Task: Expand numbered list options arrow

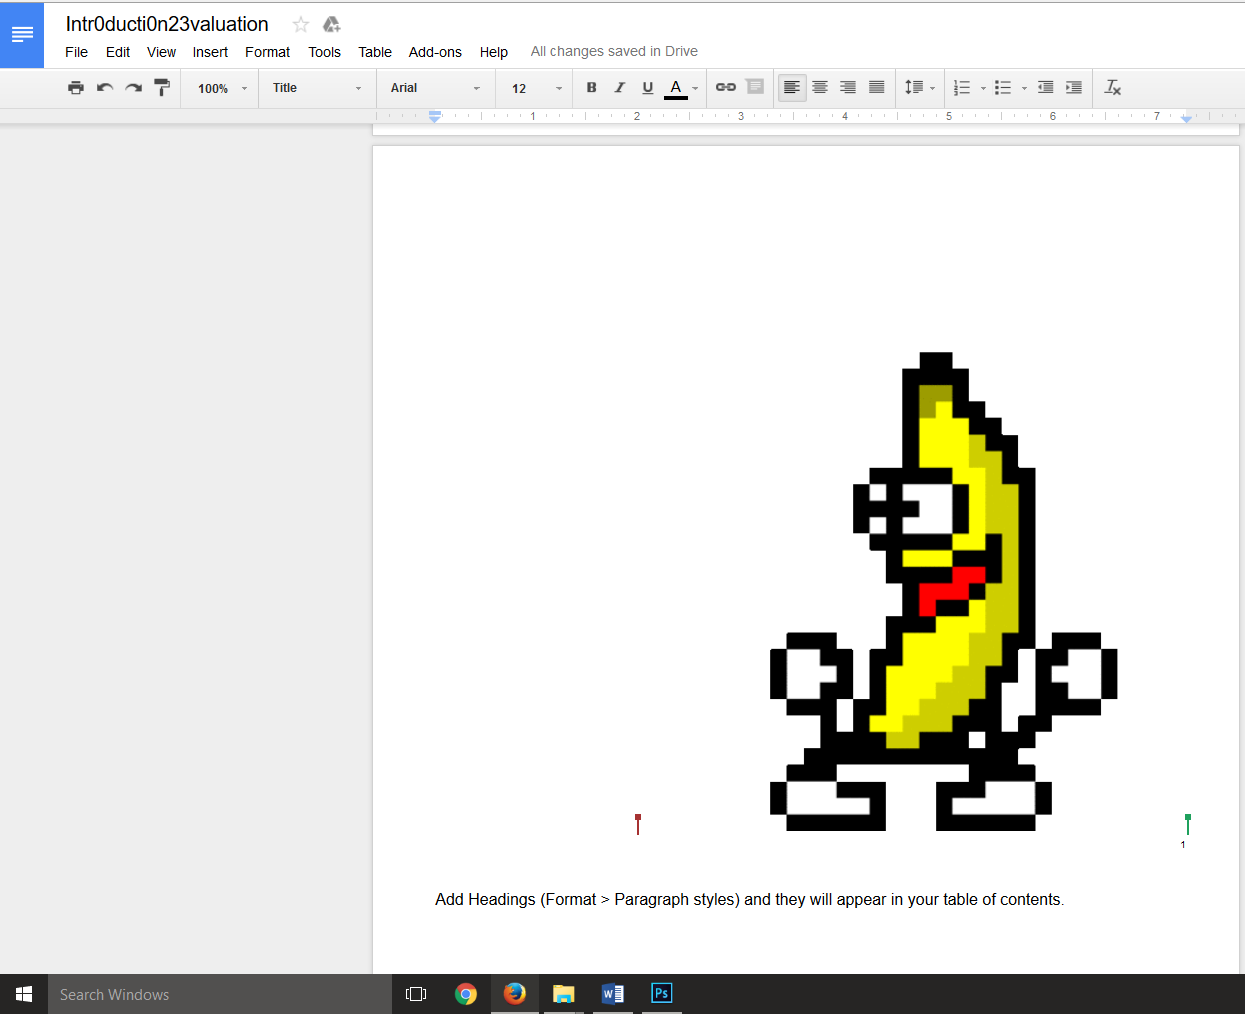Action: tap(983, 89)
